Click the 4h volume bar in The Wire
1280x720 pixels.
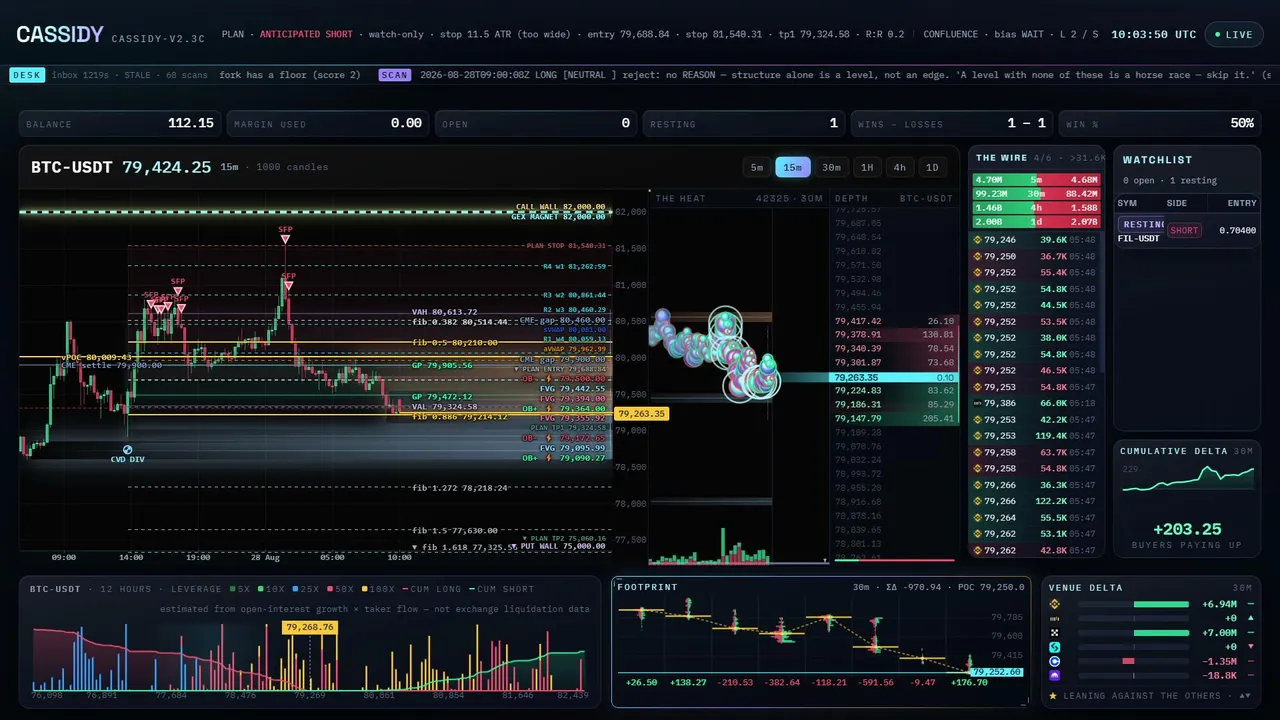(x=1036, y=208)
